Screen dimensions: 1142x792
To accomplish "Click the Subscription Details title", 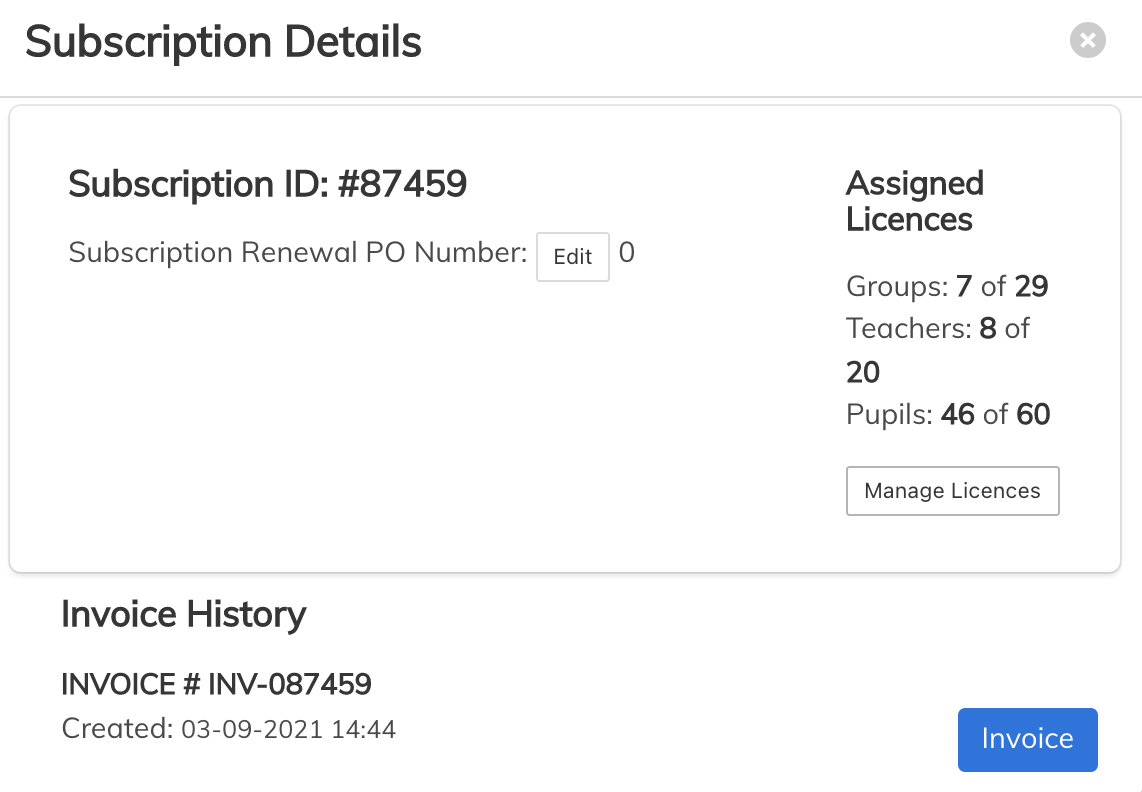I will (224, 42).
